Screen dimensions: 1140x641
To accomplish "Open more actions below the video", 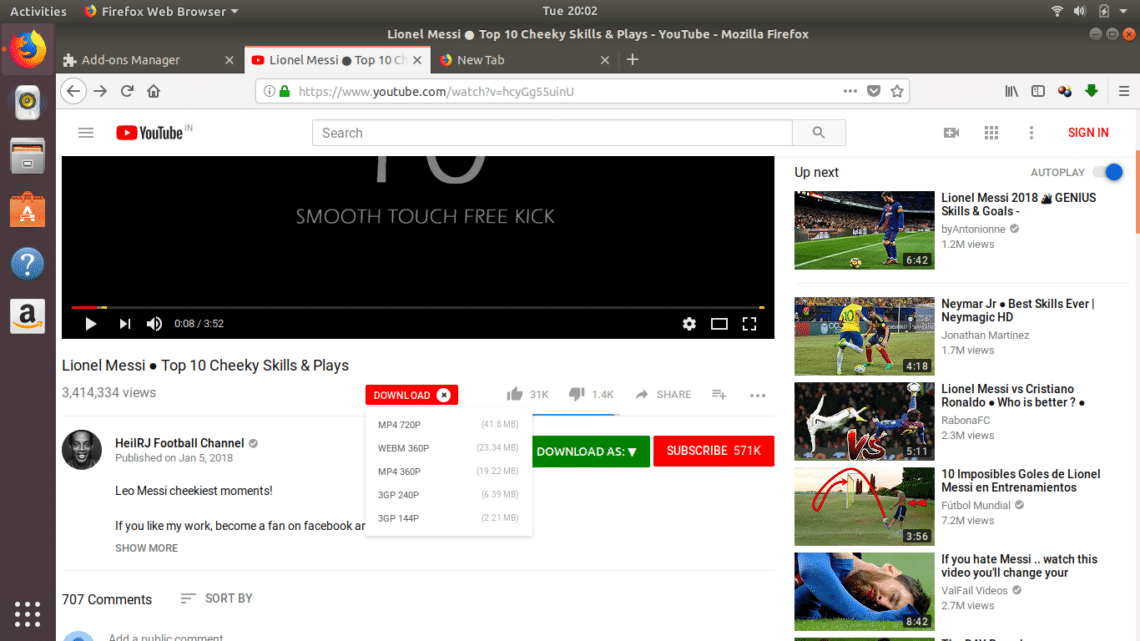I will pos(758,395).
